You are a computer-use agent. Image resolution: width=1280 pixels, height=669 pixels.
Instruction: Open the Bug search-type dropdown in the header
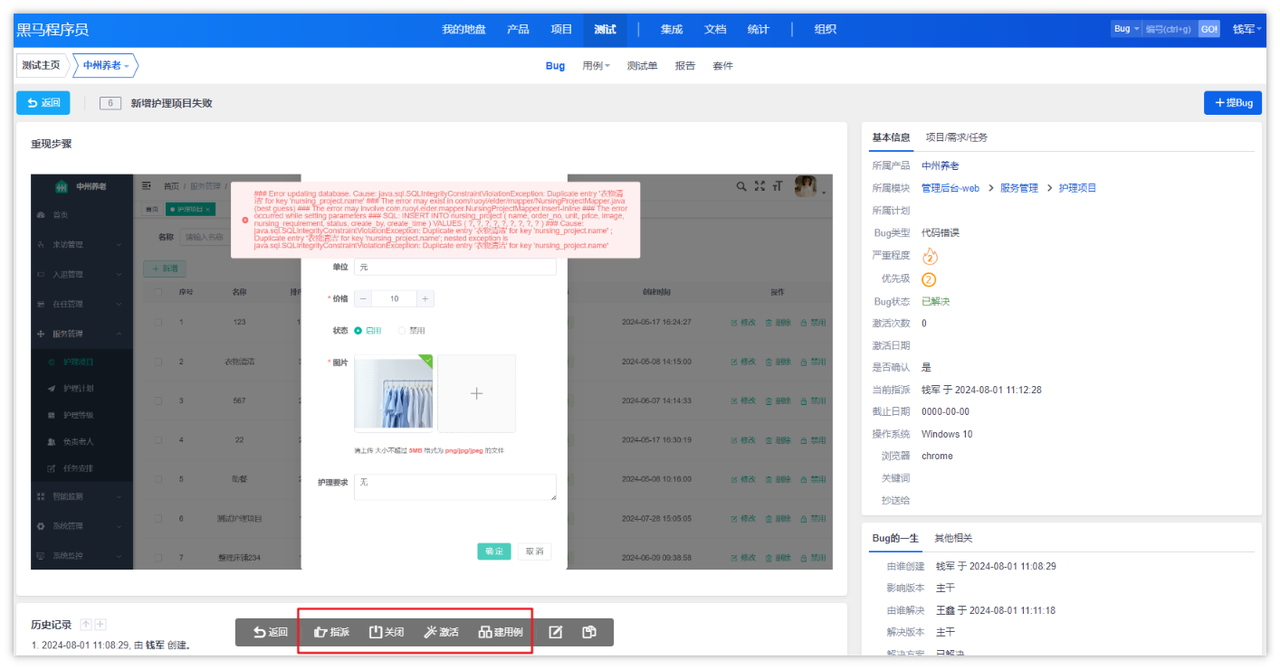coord(1126,29)
